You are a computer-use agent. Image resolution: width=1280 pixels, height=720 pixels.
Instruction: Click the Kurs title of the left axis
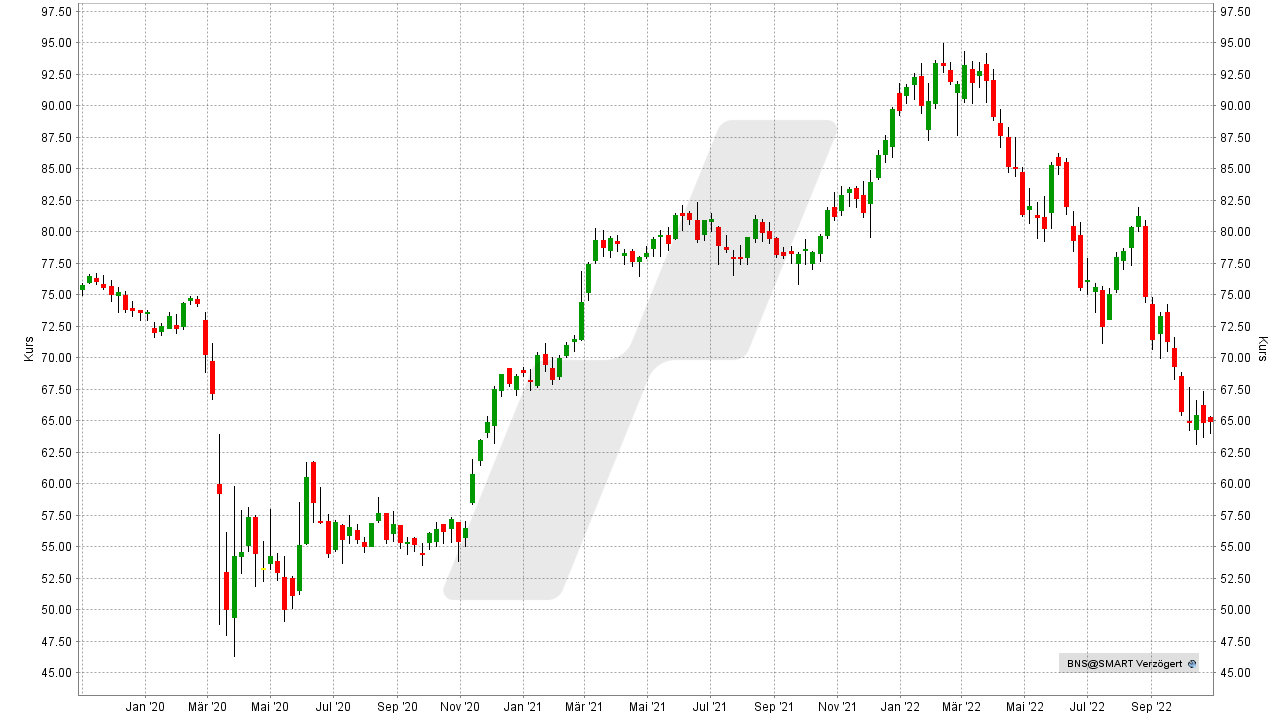(x=29, y=349)
